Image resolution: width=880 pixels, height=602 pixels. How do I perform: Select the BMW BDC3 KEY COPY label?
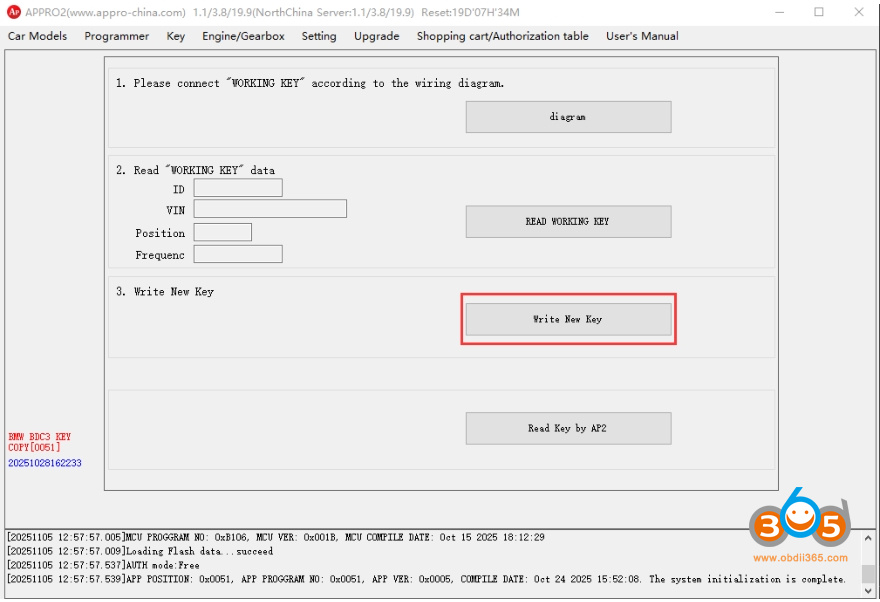tap(40, 442)
